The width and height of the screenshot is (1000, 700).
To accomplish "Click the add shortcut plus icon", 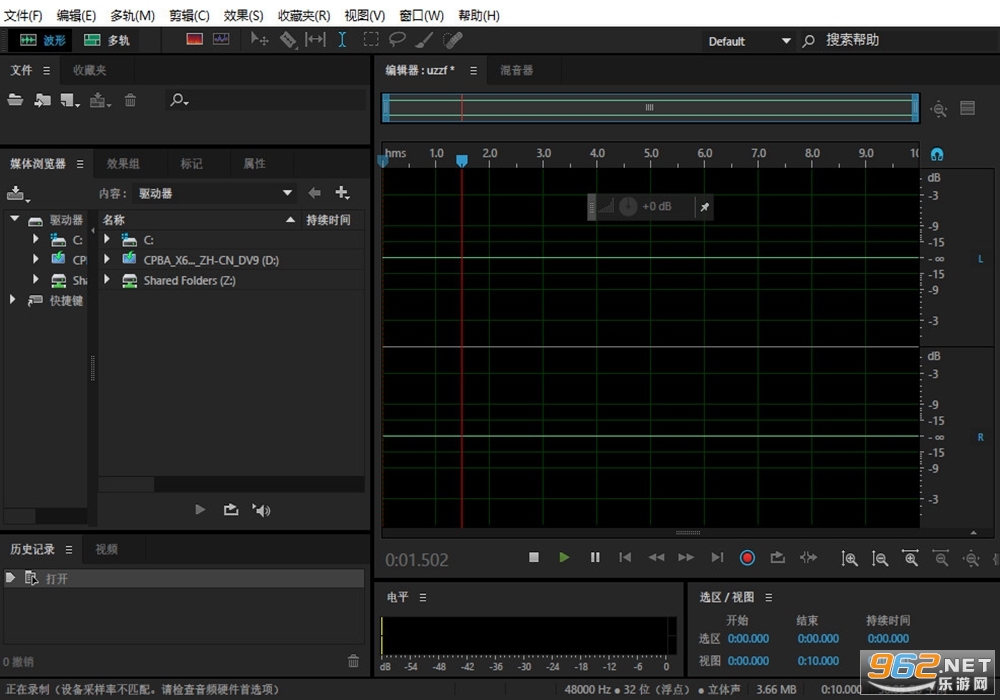I will [342, 193].
